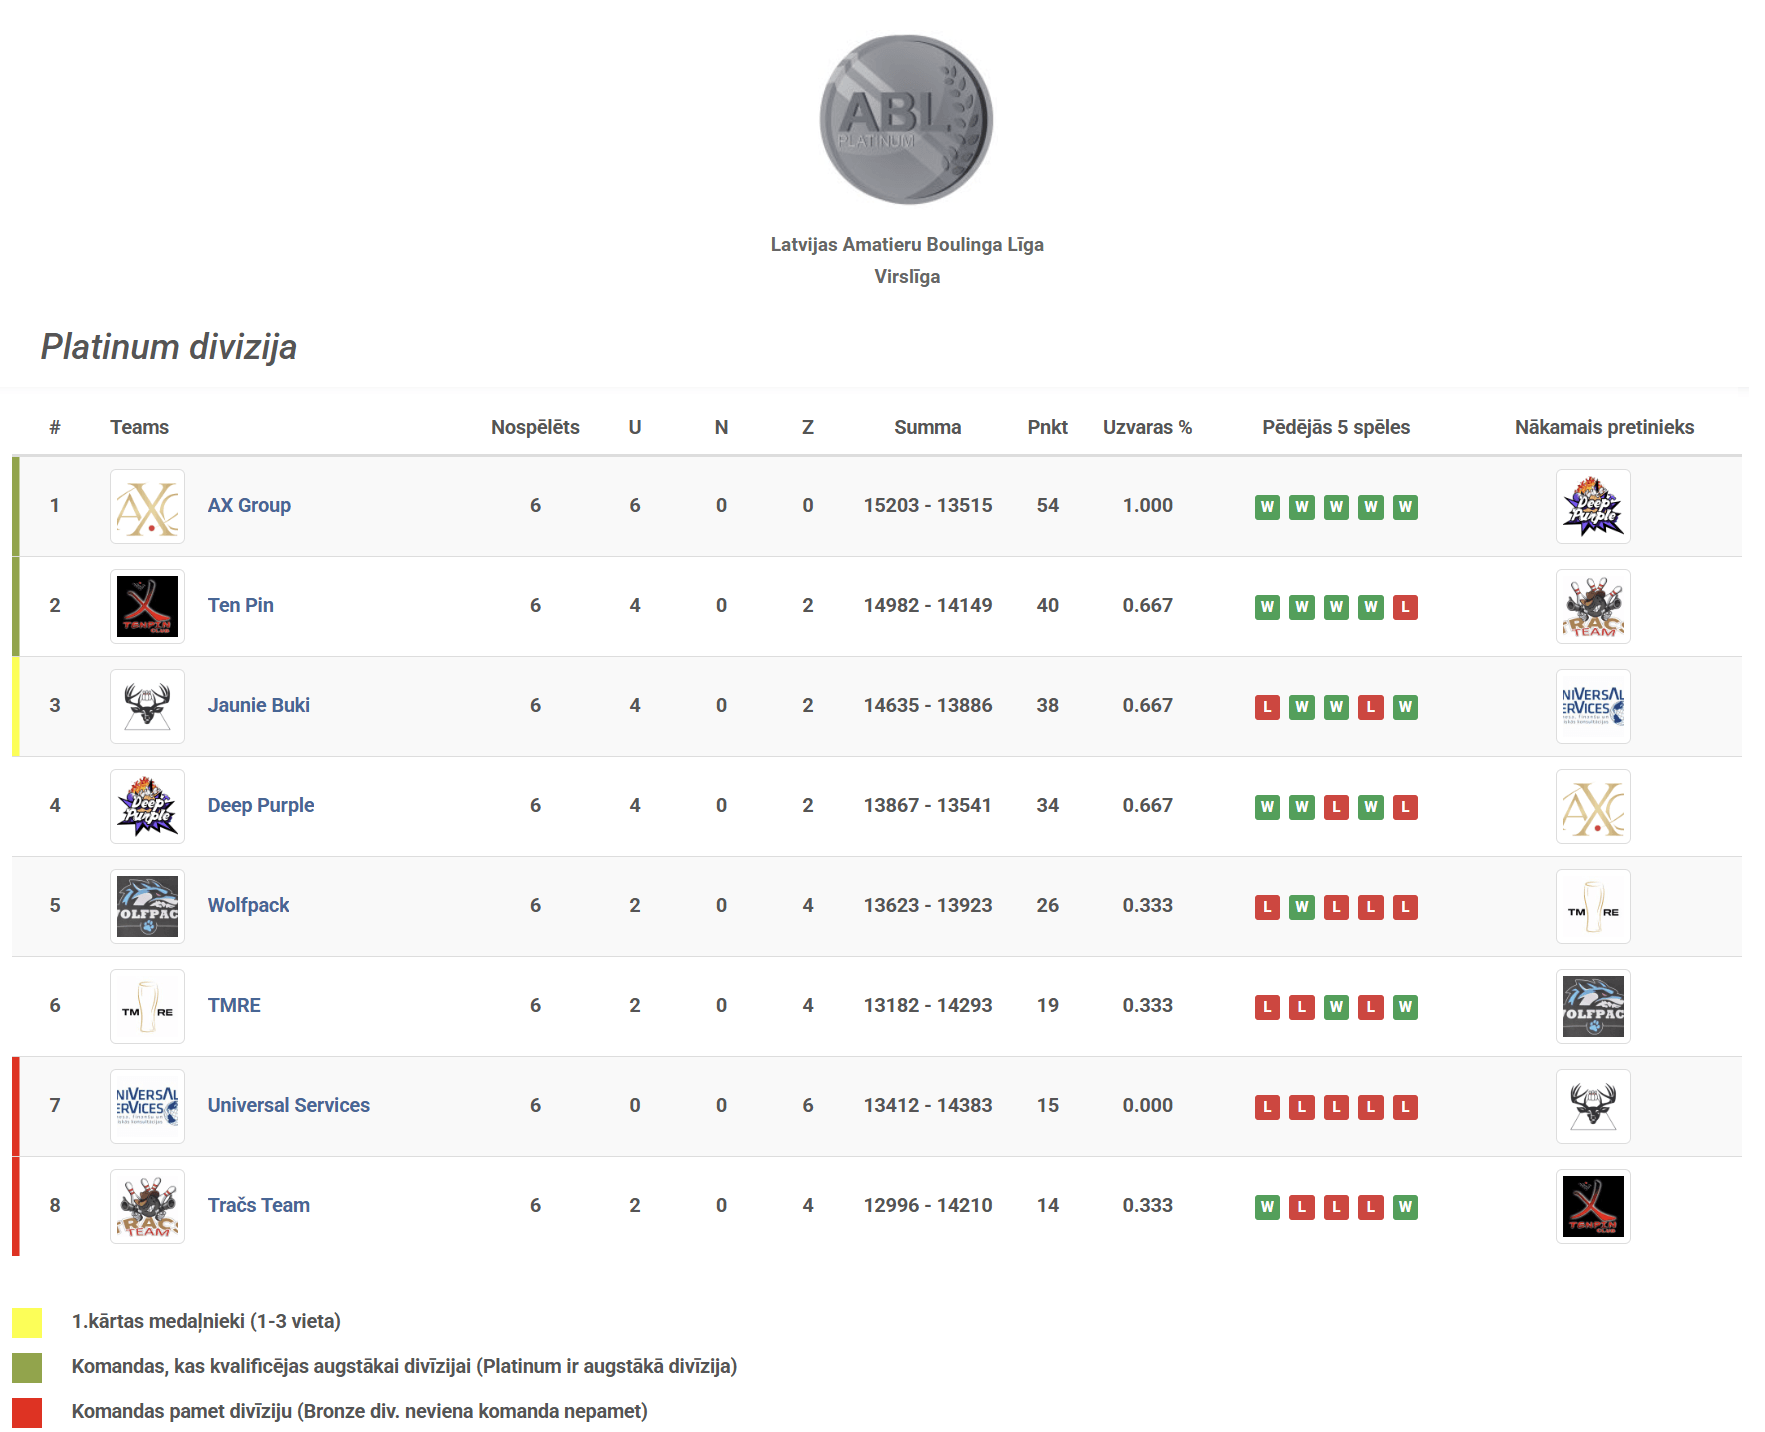Click Ten Pin's next opponent Tračs logo

click(1593, 606)
